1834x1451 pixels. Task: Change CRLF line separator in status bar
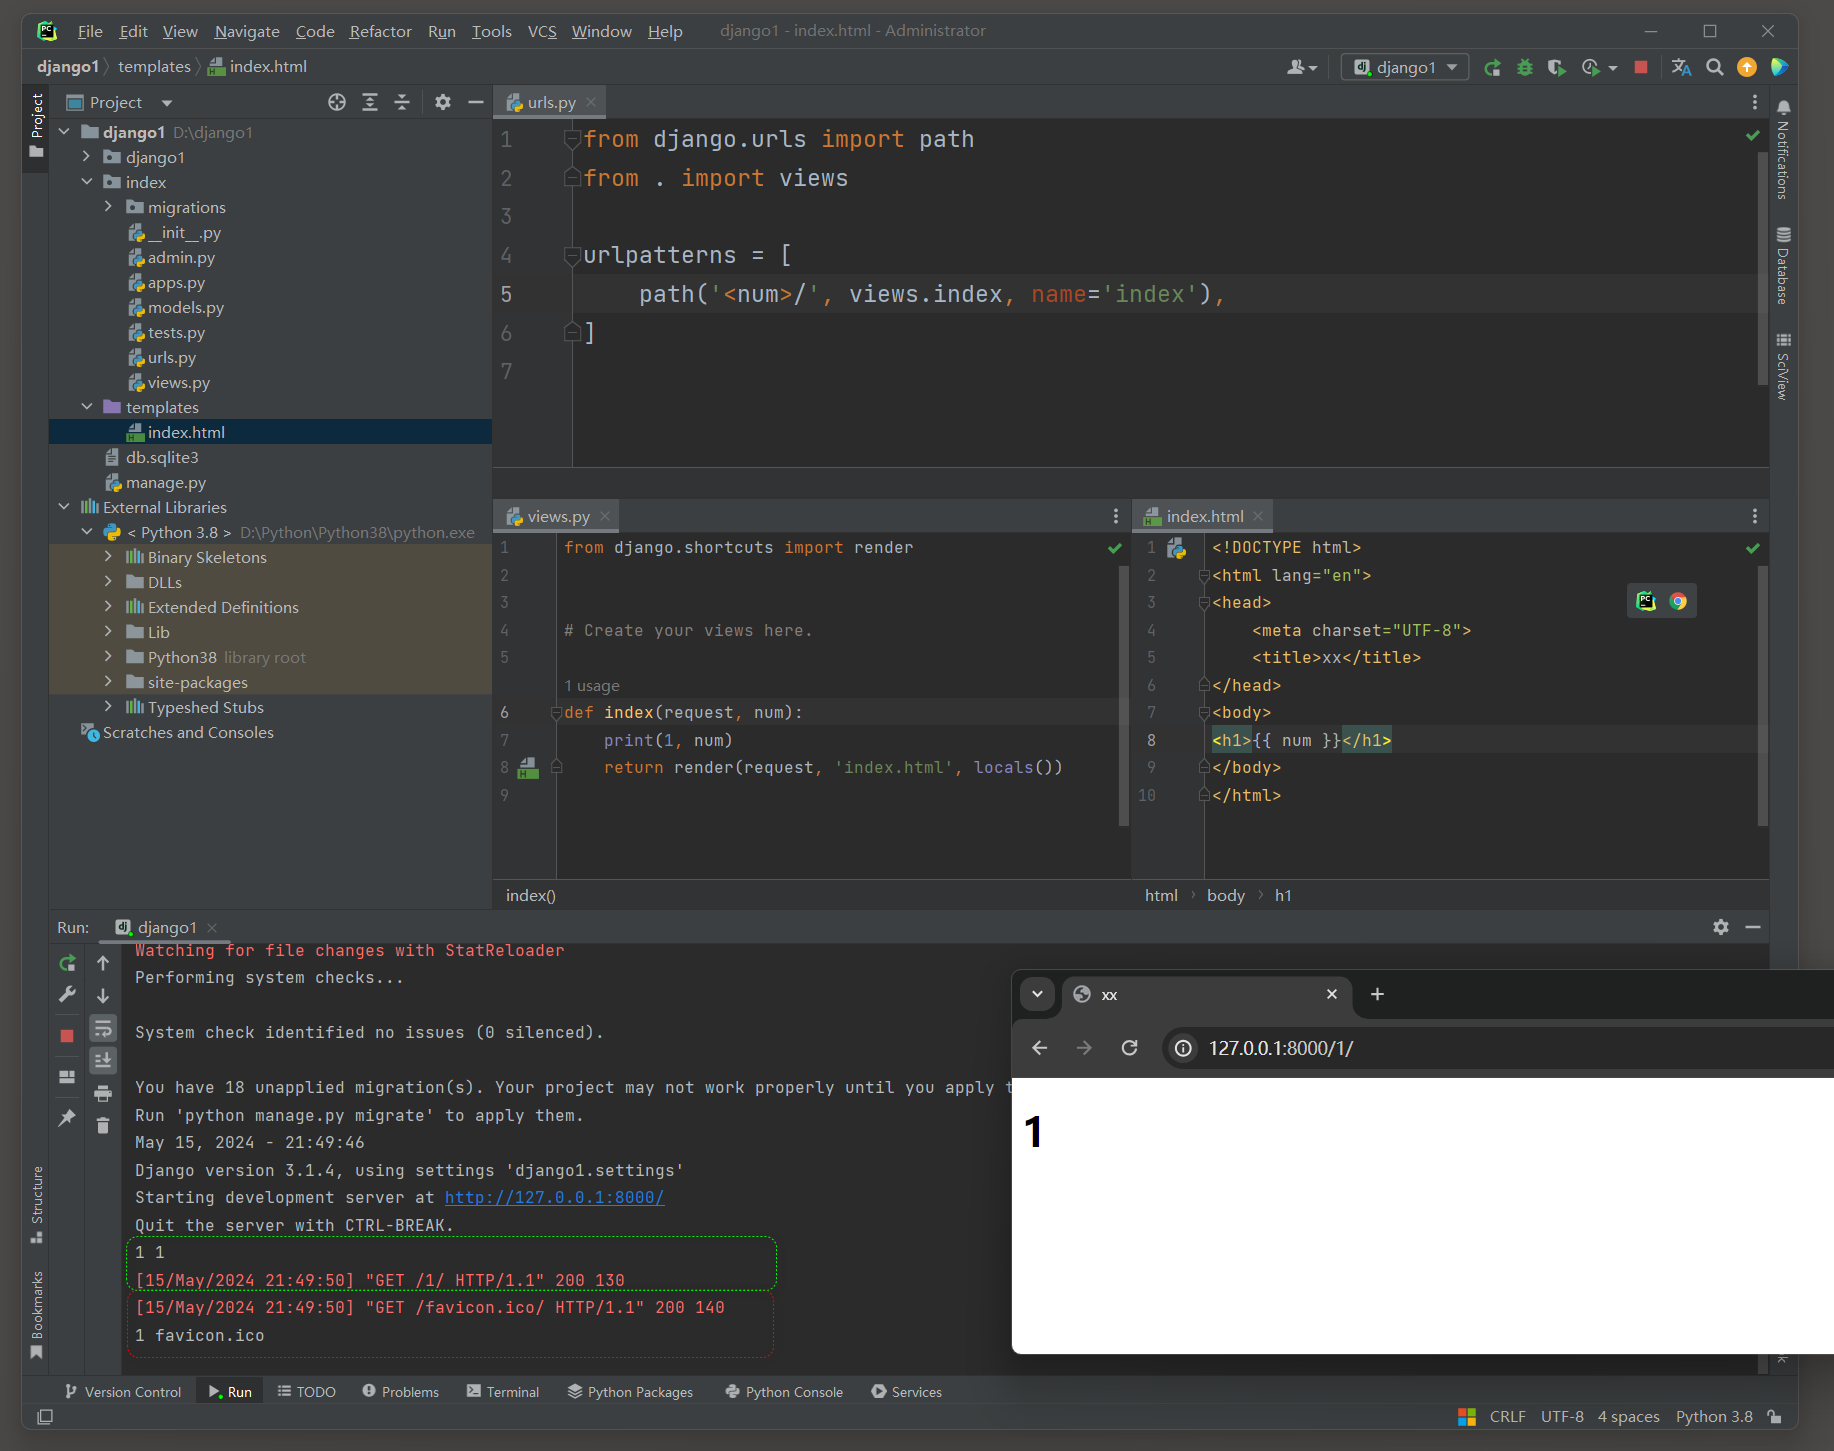(x=1507, y=1417)
